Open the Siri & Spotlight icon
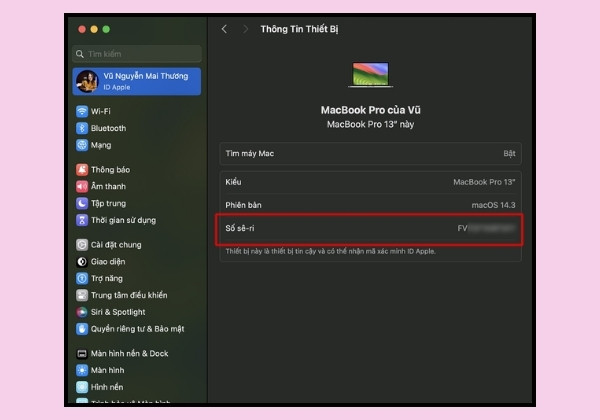 (x=82, y=312)
